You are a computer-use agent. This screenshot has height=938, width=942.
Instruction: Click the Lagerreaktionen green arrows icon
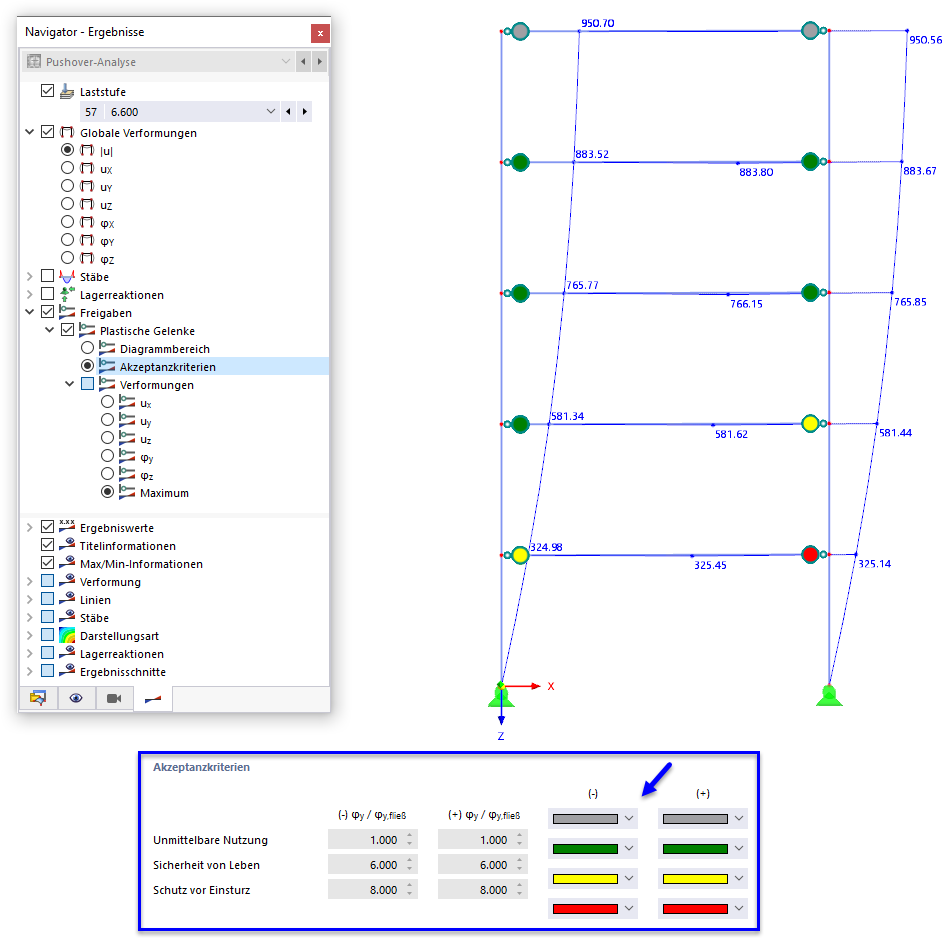click(x=67, y=294)
